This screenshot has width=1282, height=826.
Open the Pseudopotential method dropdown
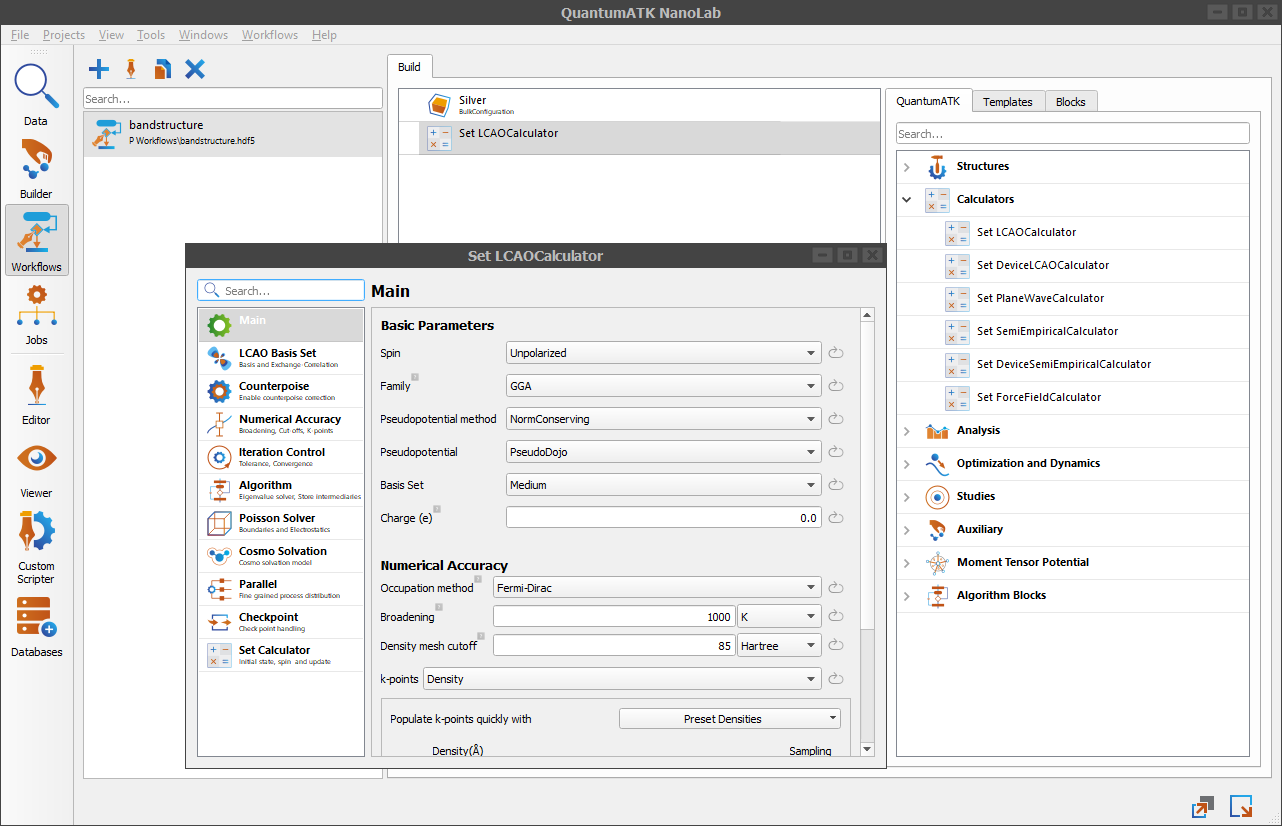coord(664,419)
